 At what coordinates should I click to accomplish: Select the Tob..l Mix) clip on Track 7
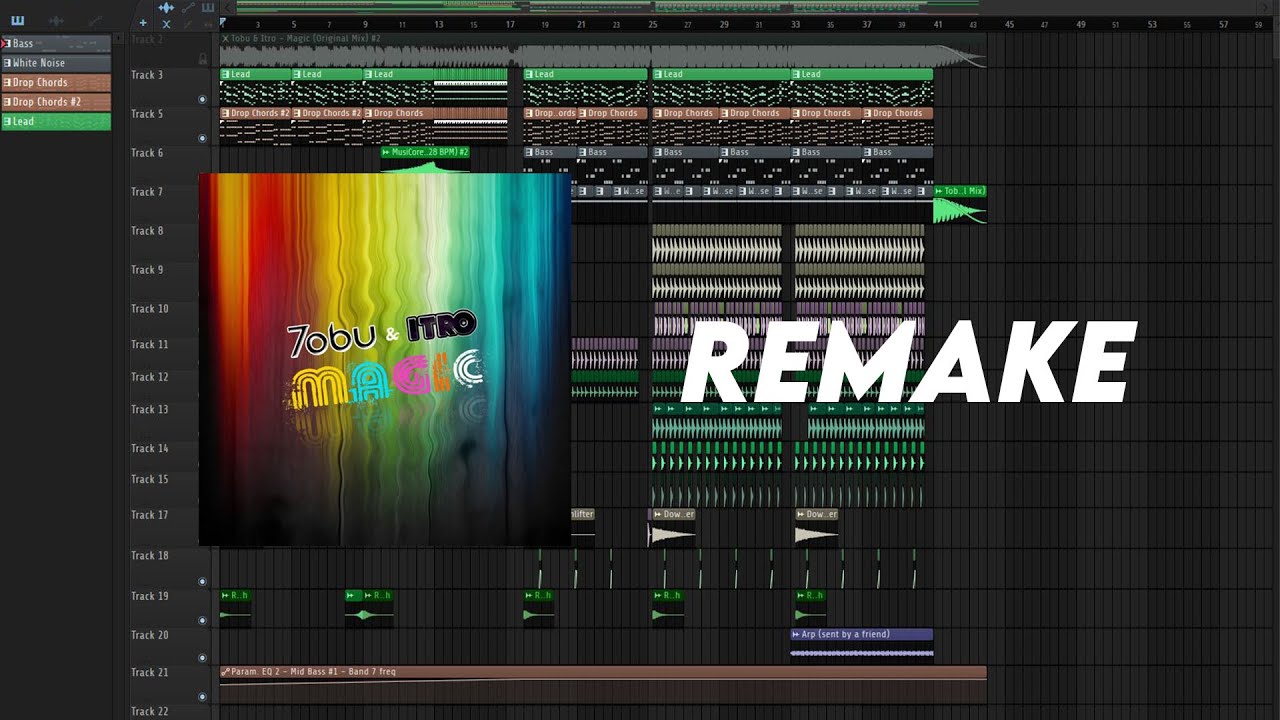point(960,204)
